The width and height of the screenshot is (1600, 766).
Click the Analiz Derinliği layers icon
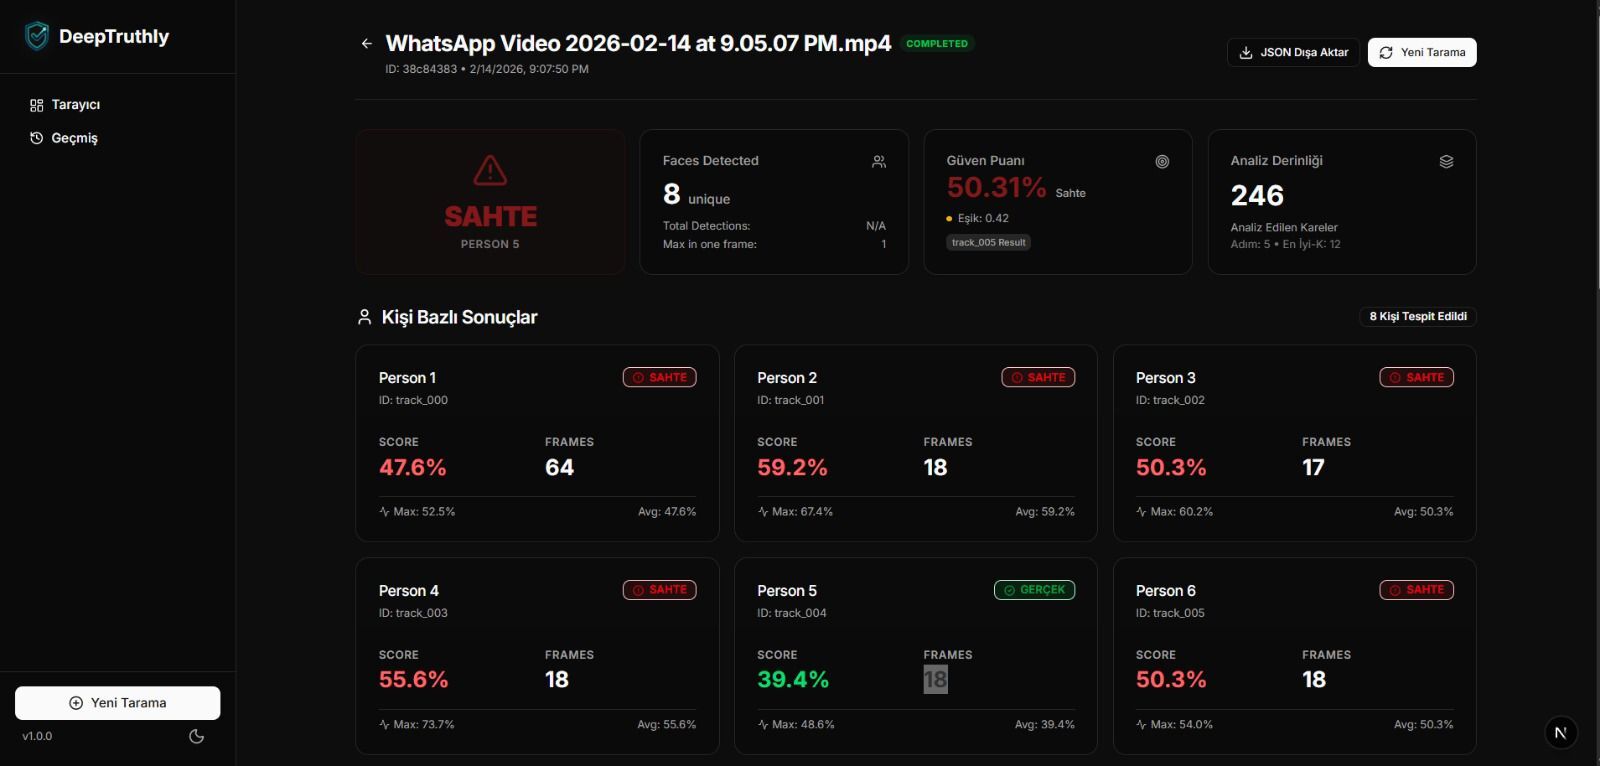1446,162
